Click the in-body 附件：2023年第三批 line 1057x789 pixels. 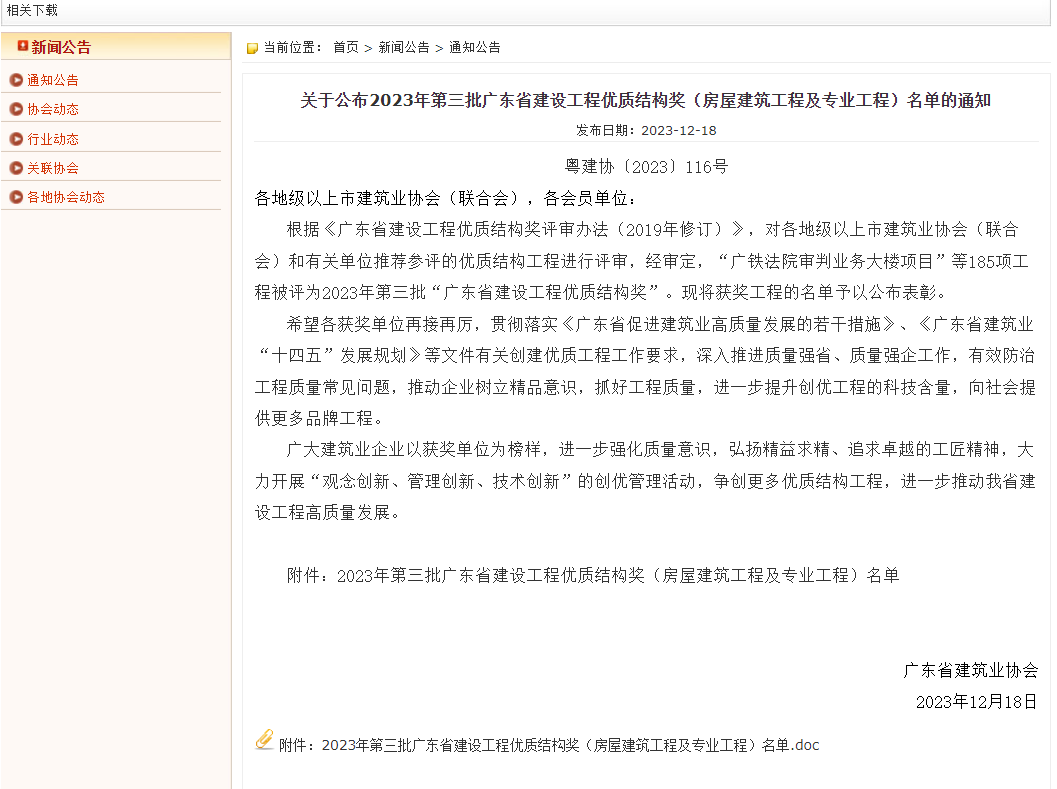593,575
